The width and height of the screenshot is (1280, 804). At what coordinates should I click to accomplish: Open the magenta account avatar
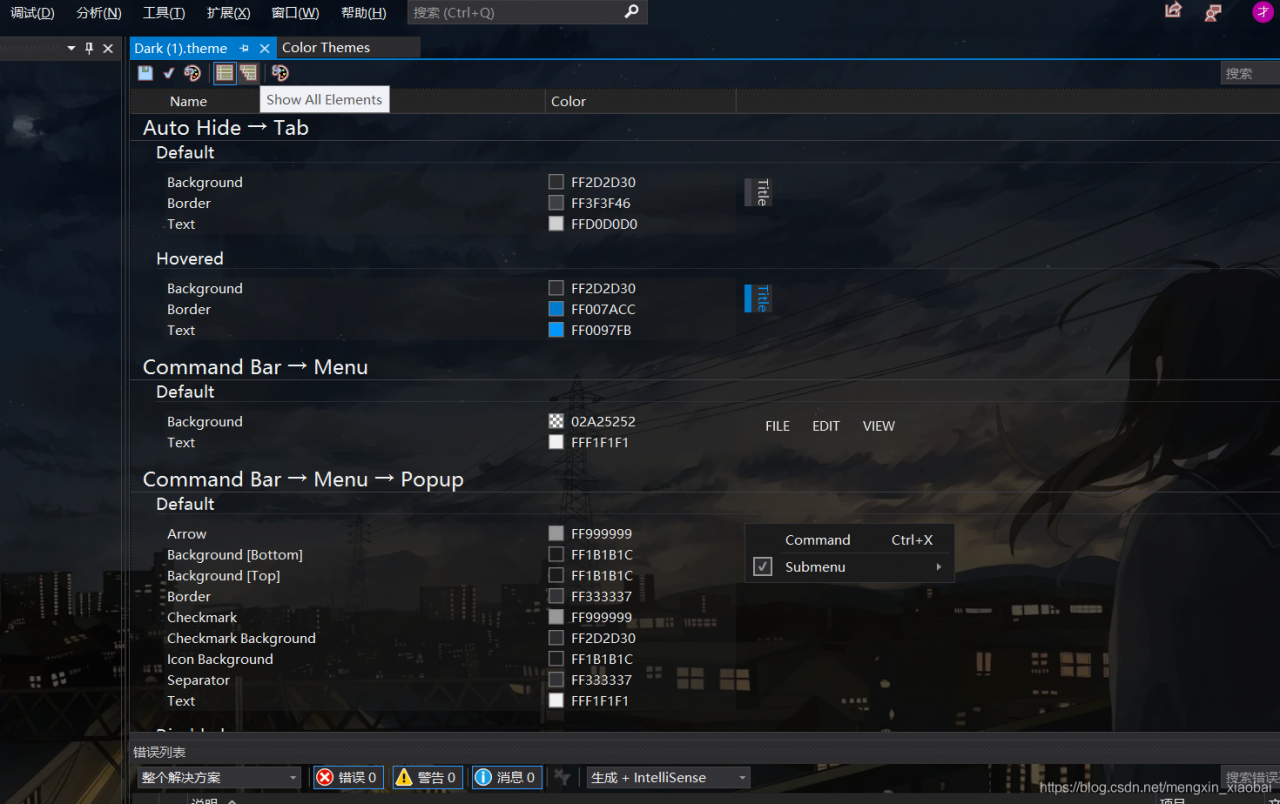click(x=1263, y=12)
